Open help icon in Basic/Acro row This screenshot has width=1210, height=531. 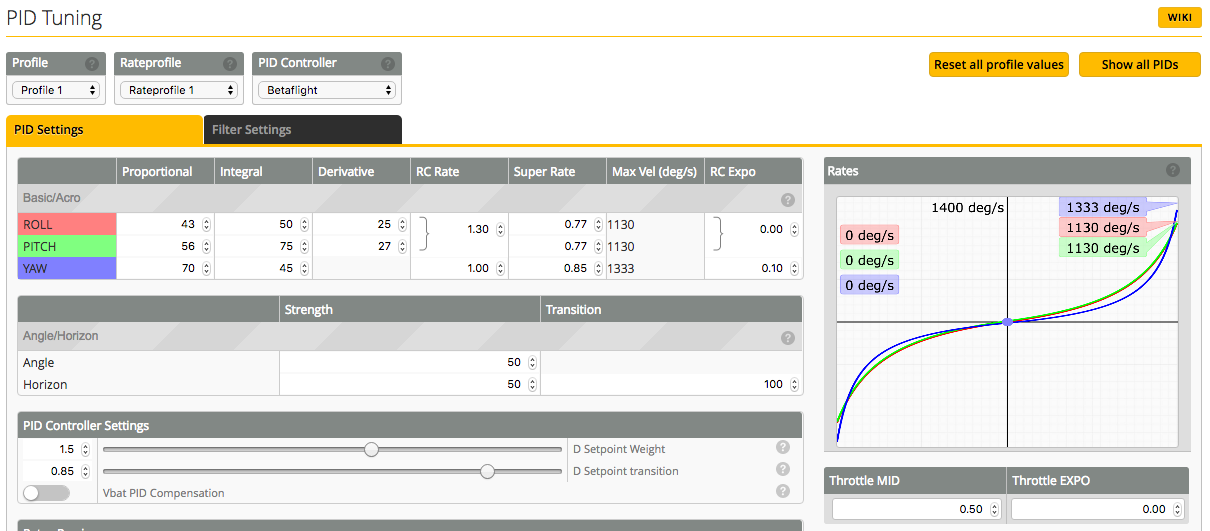click(x=787, y=199)
